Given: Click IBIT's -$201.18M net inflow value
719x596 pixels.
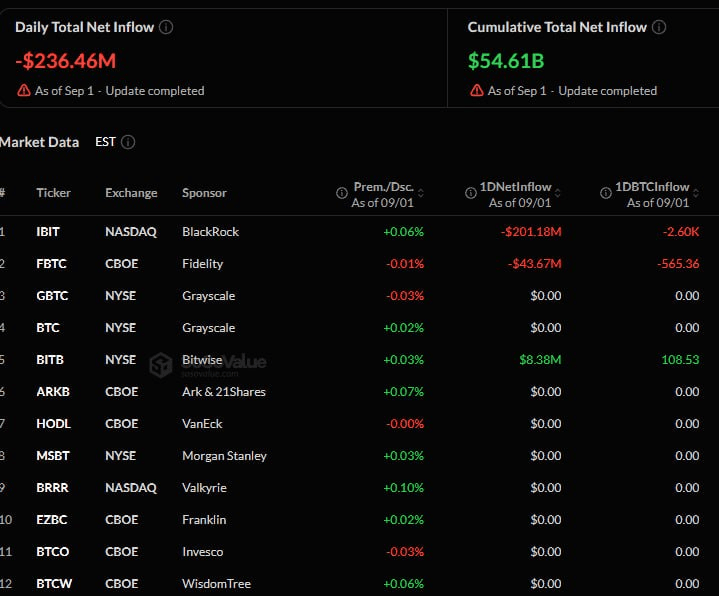Looking at the screenshot, I should pyautogui.click(x=531, y=232).
